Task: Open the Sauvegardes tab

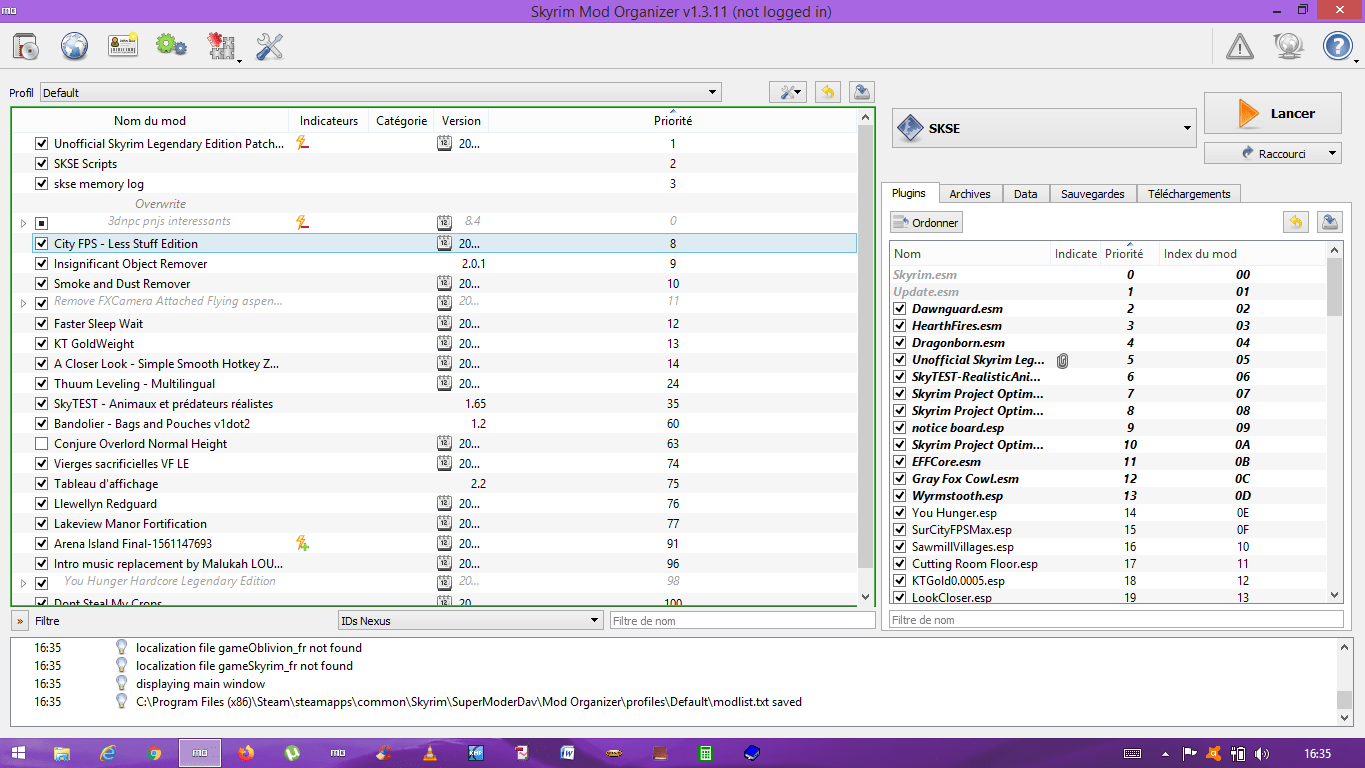Action: tap(1093, 194)
